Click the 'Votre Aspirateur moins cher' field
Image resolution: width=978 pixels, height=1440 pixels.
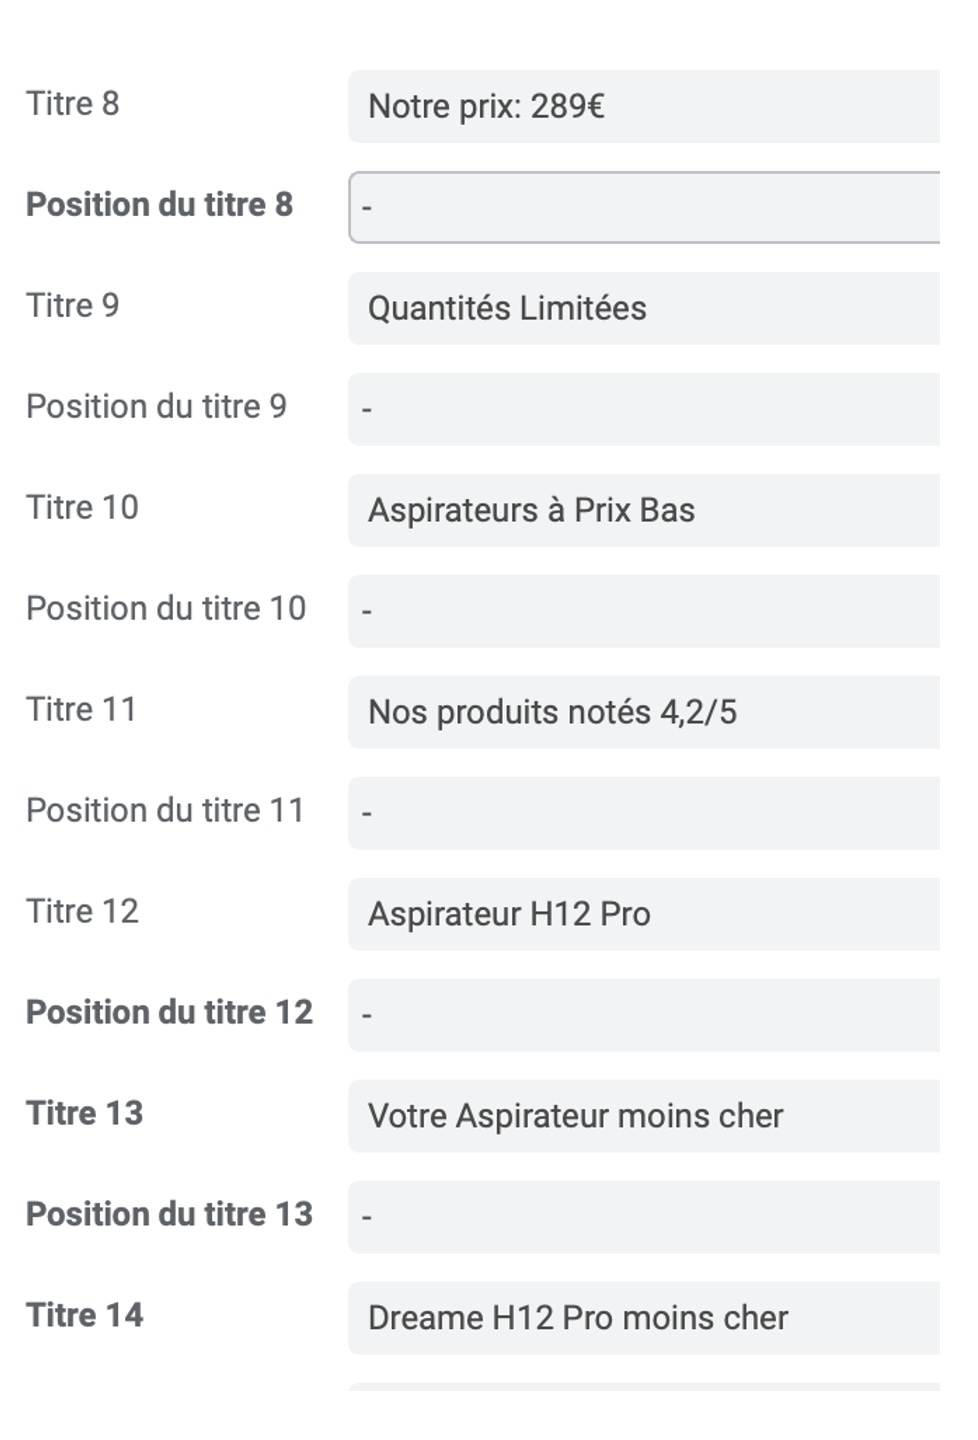click(644, 1116)
